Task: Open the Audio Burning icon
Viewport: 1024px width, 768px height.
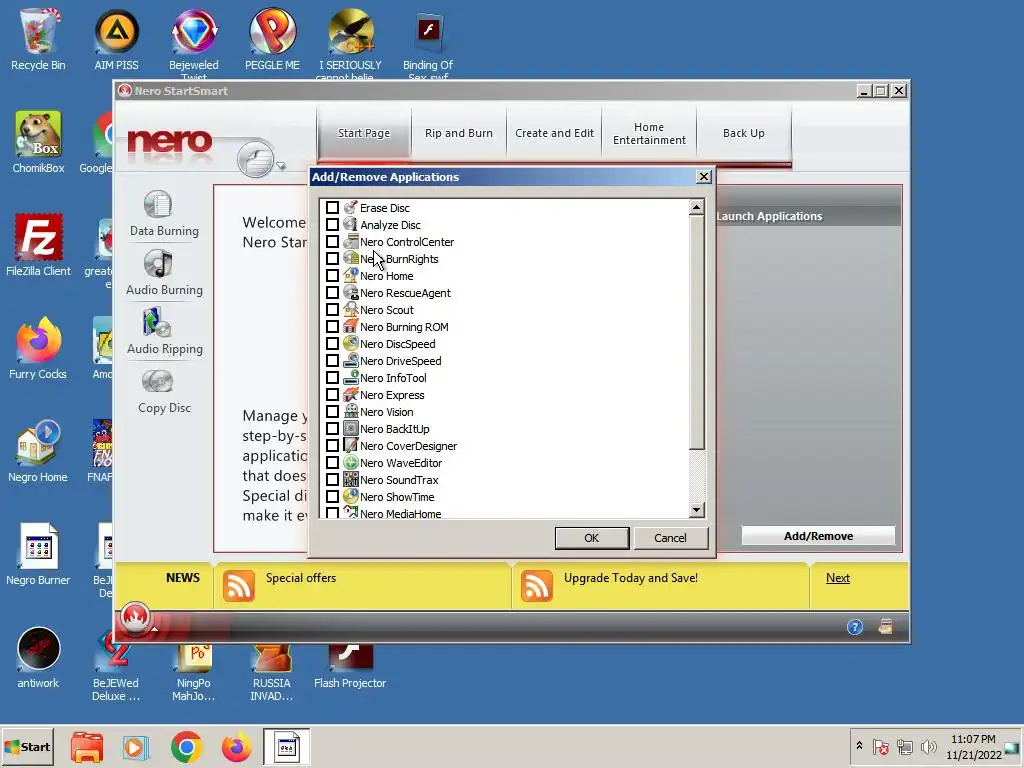Action: (x=157, y=263)
